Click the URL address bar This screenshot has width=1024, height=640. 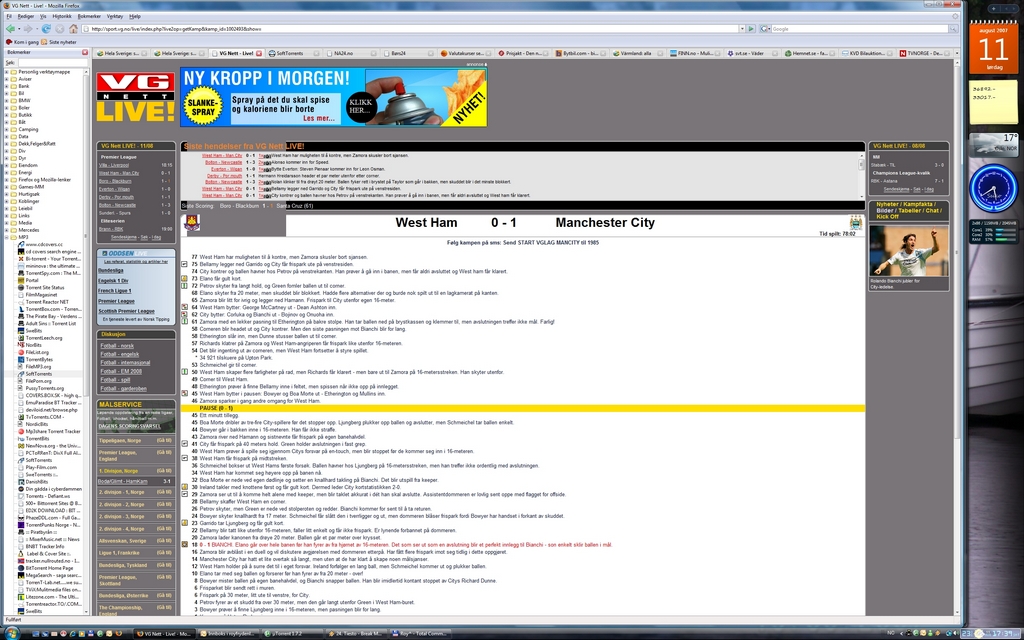coord(411,29)
